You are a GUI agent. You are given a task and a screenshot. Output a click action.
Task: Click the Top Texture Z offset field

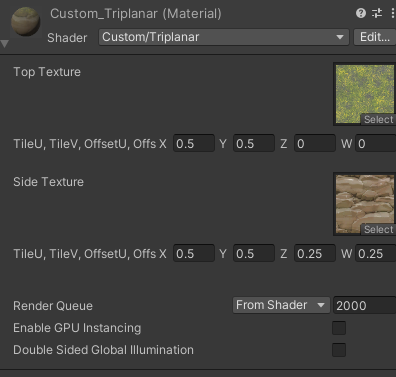tap(315, 144)
